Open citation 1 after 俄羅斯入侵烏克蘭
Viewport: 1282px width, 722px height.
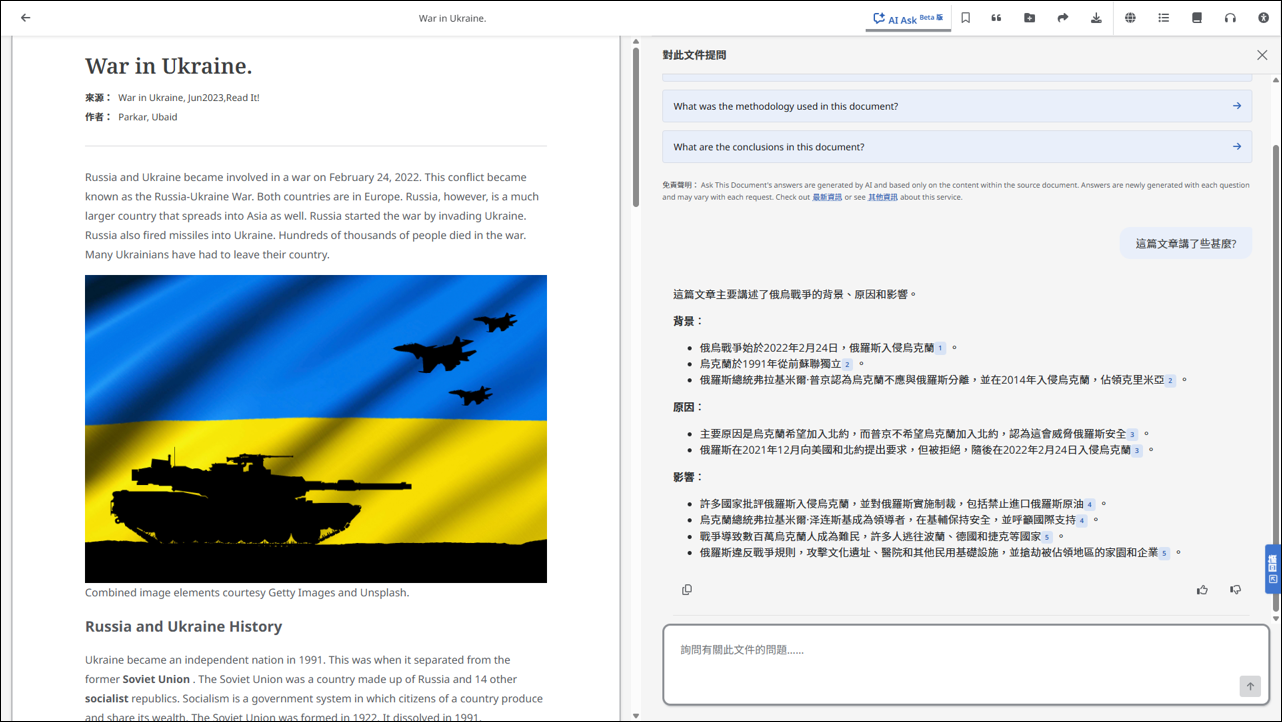point(940,348)
